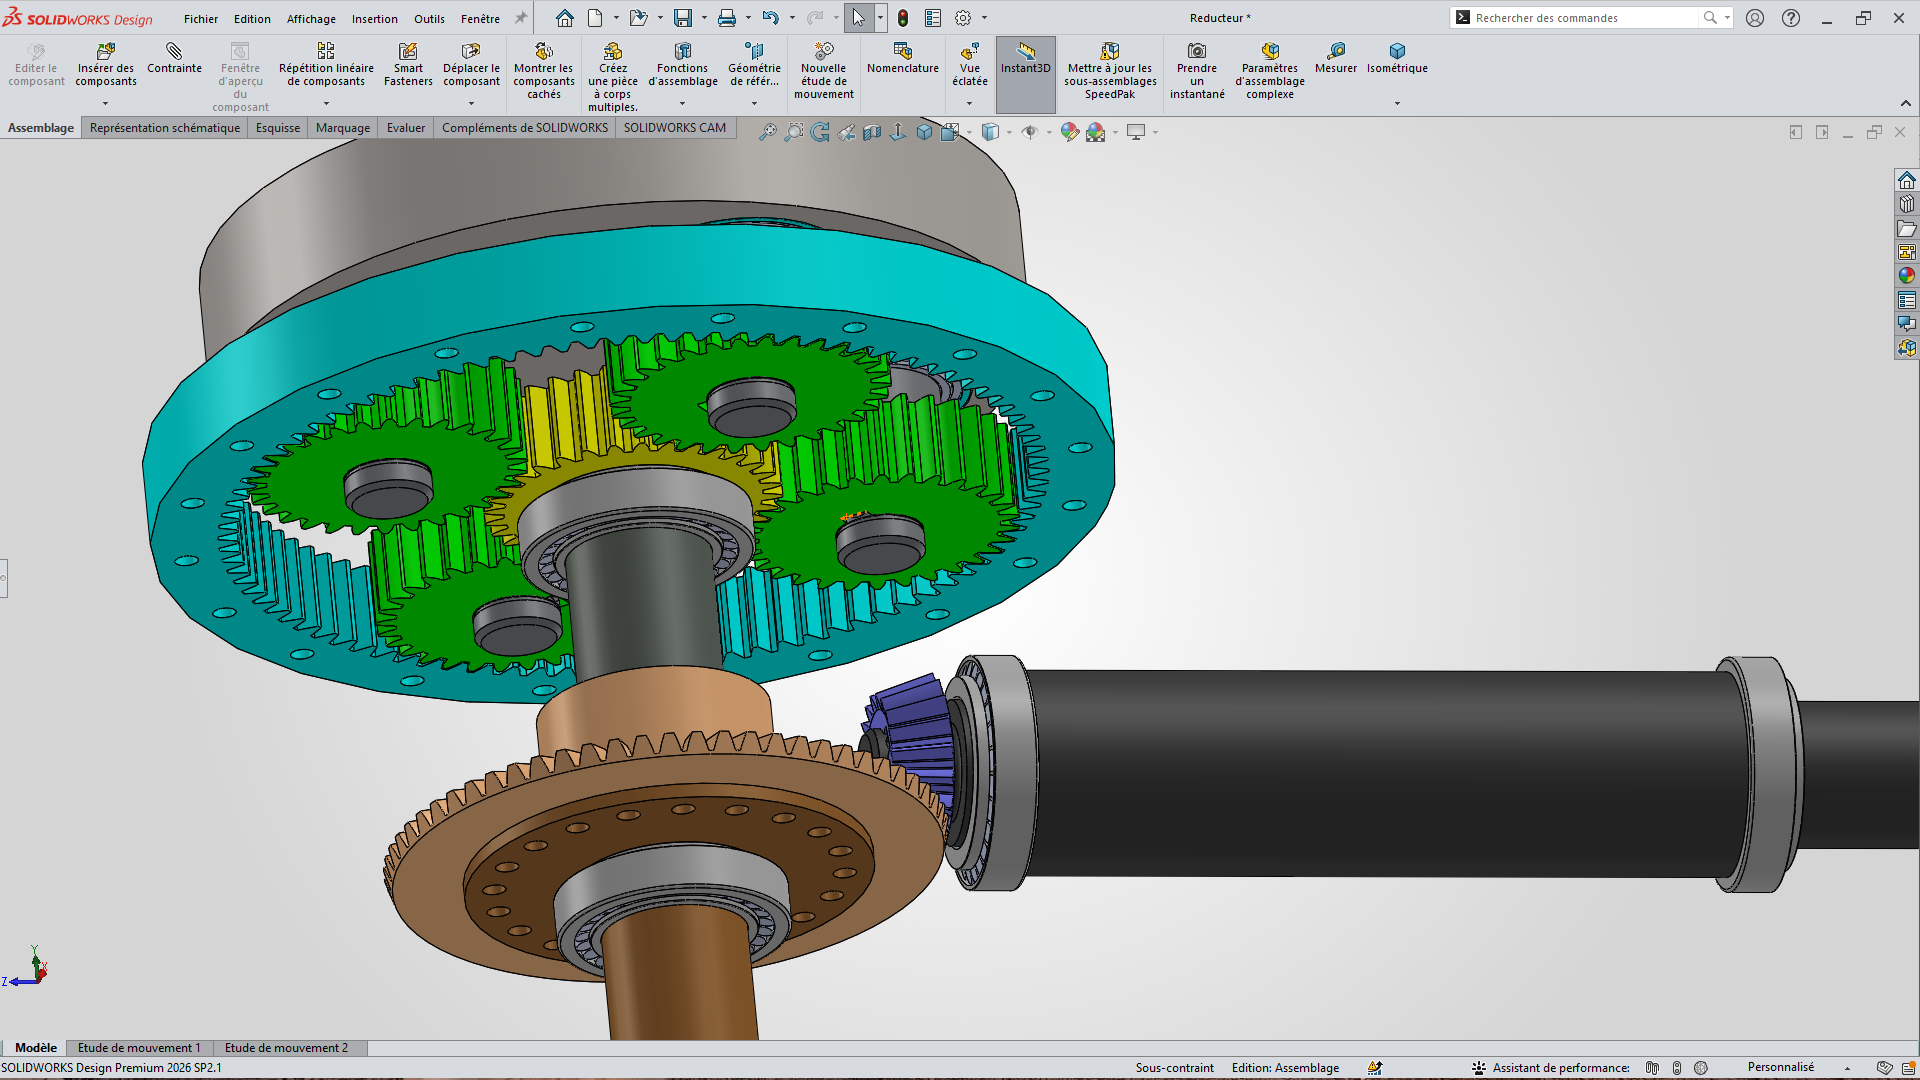Click Déplacer le composant button
The height and width of the screenshot is (1080, 1920).
(471, 65)
